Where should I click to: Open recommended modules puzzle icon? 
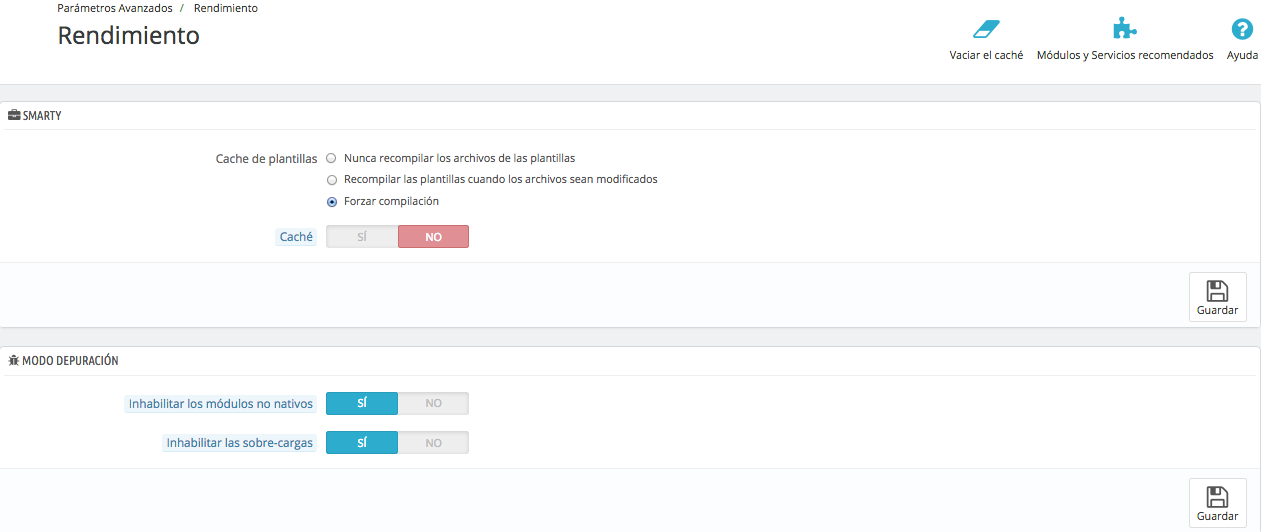coord(1125,29)
